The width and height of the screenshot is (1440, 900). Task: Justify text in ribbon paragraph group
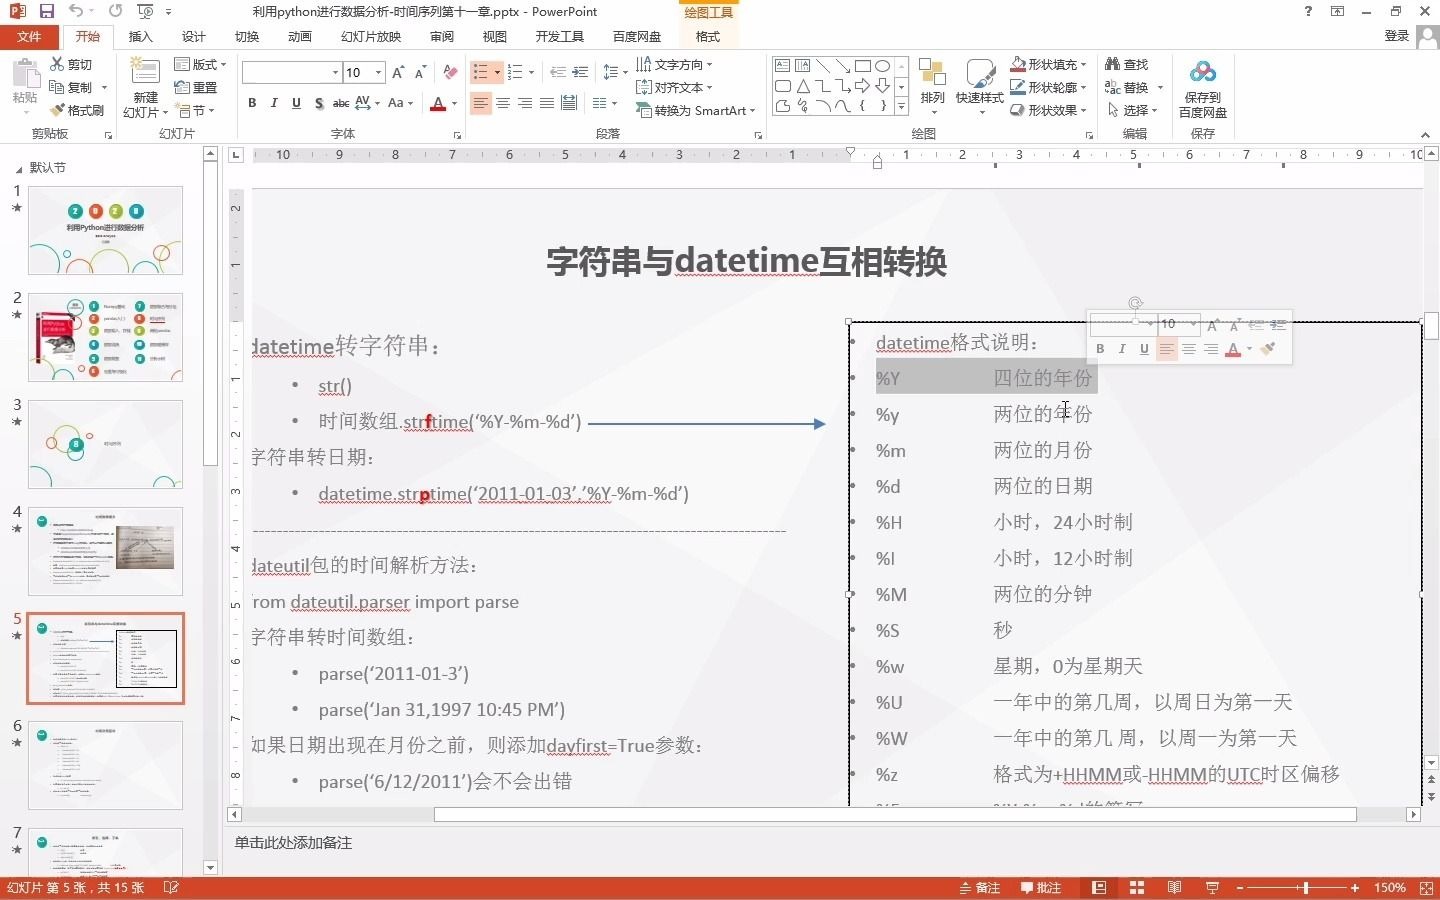click(x=547, y=103)
